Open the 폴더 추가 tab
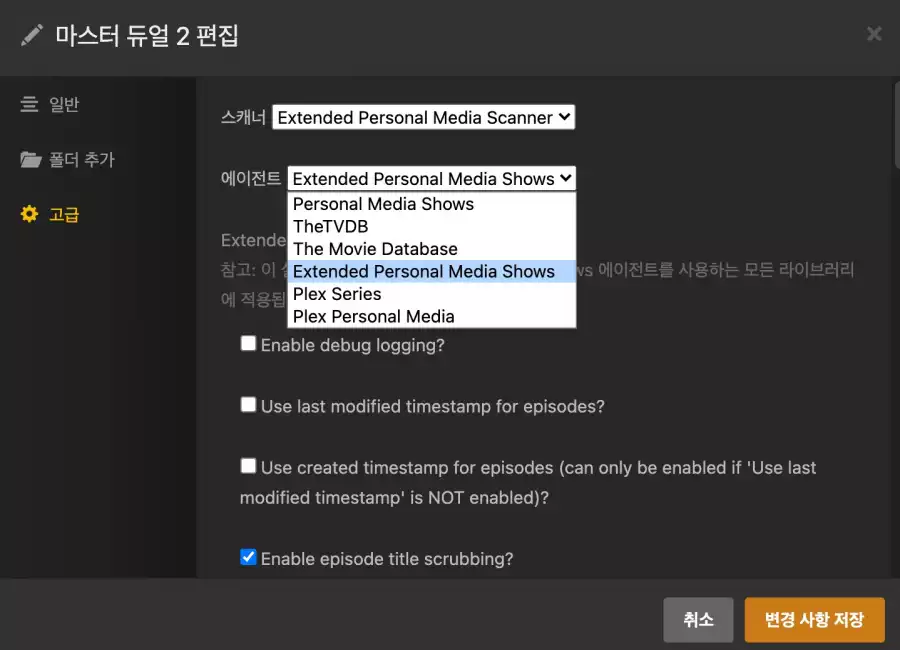Screen dimensions: 900x650 tap(68, 159)
